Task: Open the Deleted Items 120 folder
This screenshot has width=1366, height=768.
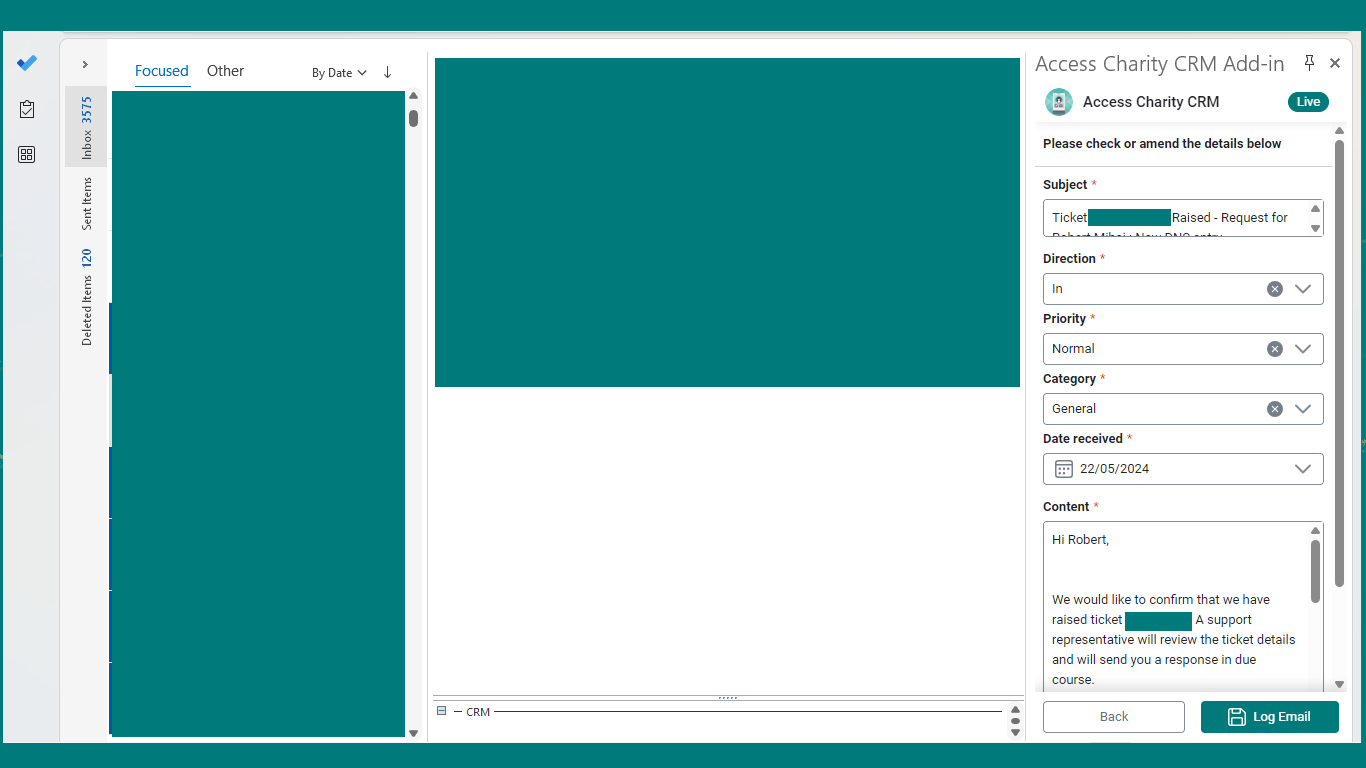Action: 86,297
